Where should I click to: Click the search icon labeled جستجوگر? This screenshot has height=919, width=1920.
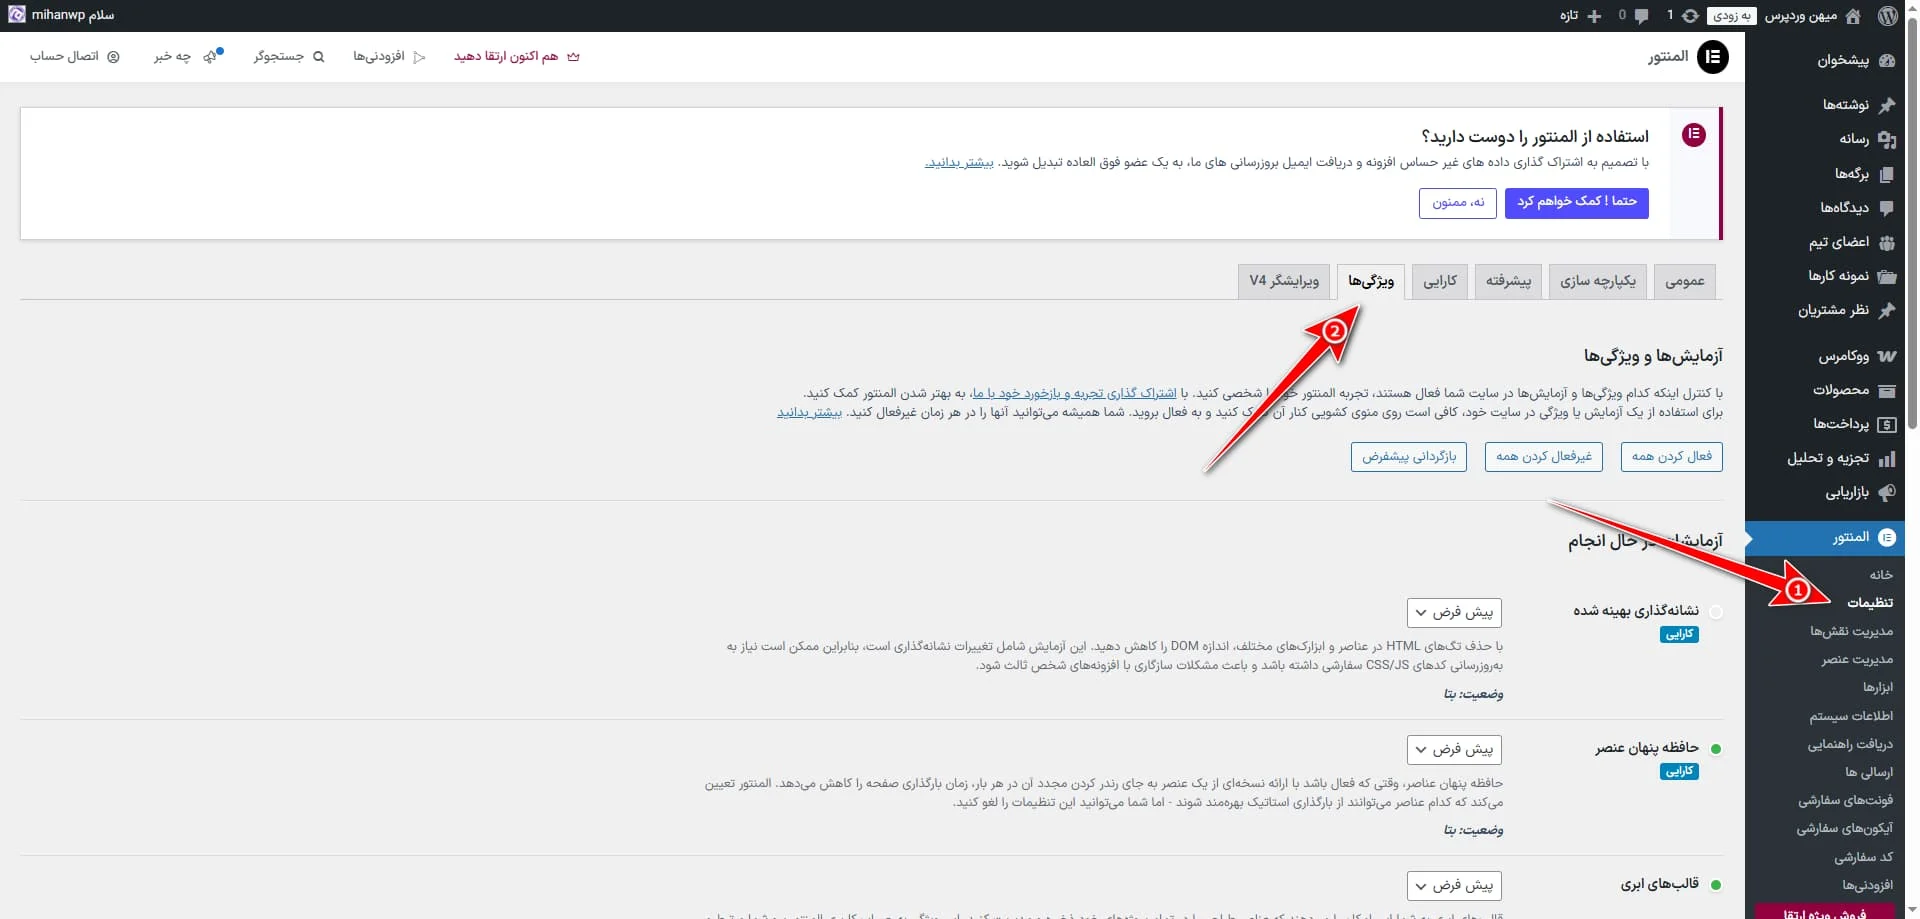[318, 57]
